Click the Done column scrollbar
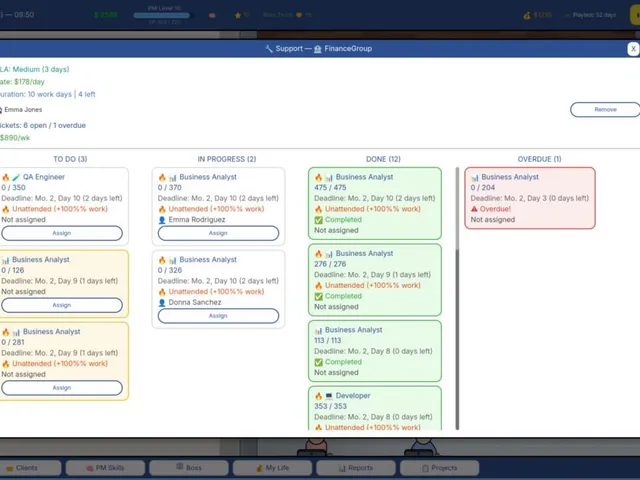 [x=457, y=298]
